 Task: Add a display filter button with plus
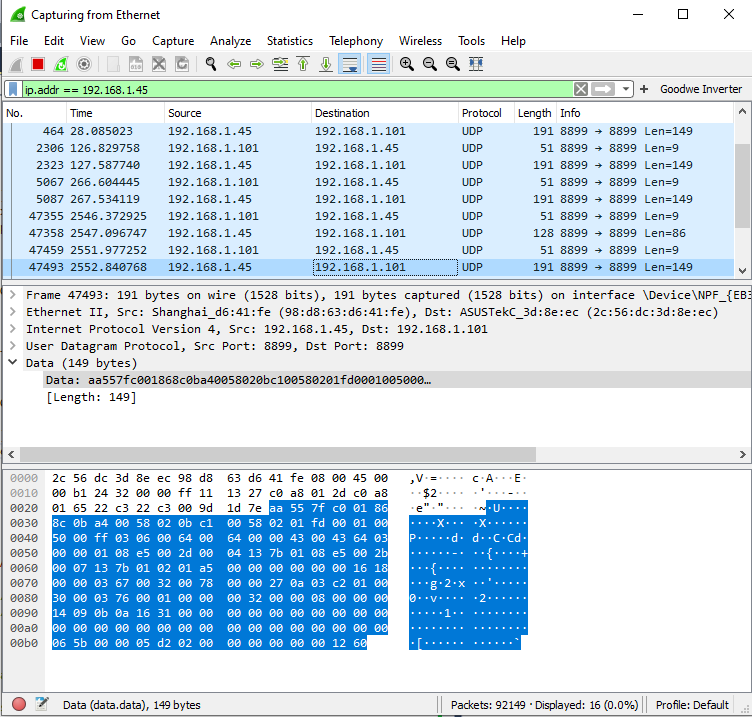pyautogui.click(x=644, y=89)
